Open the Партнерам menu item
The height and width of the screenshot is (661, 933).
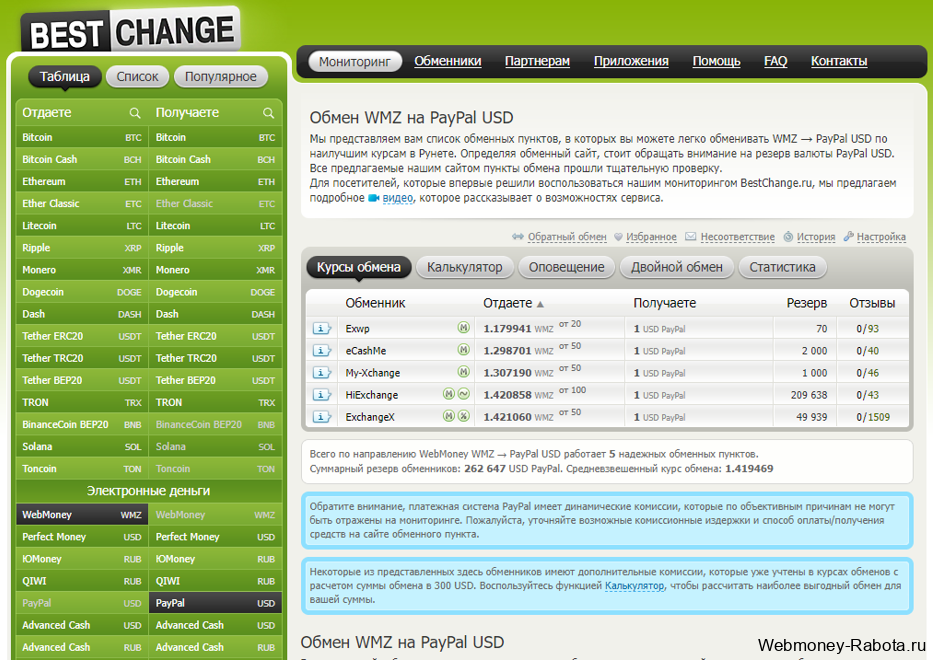(x=537, y=61)
